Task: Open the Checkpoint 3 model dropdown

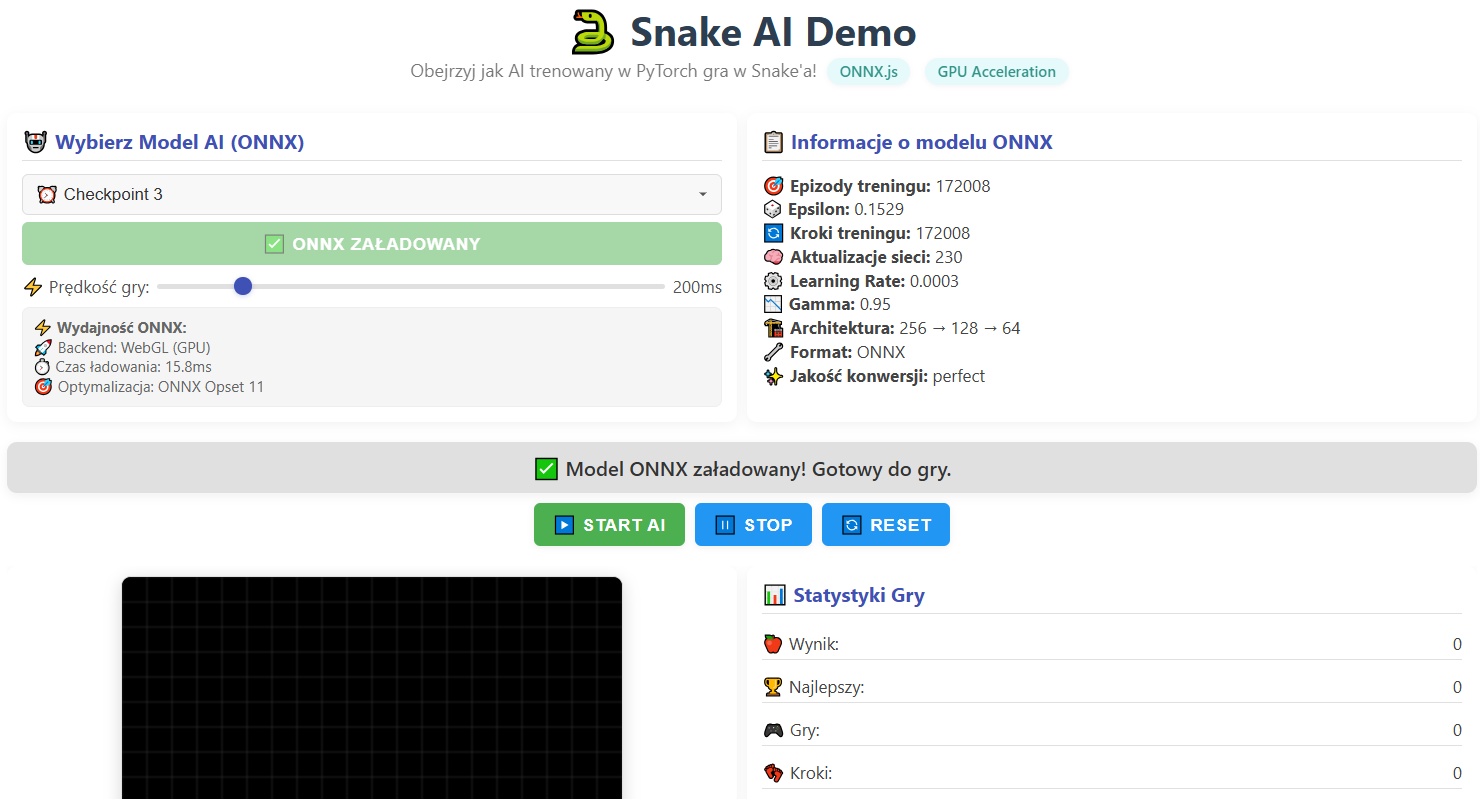Action: pyautogui.click(x=371, y=194)
